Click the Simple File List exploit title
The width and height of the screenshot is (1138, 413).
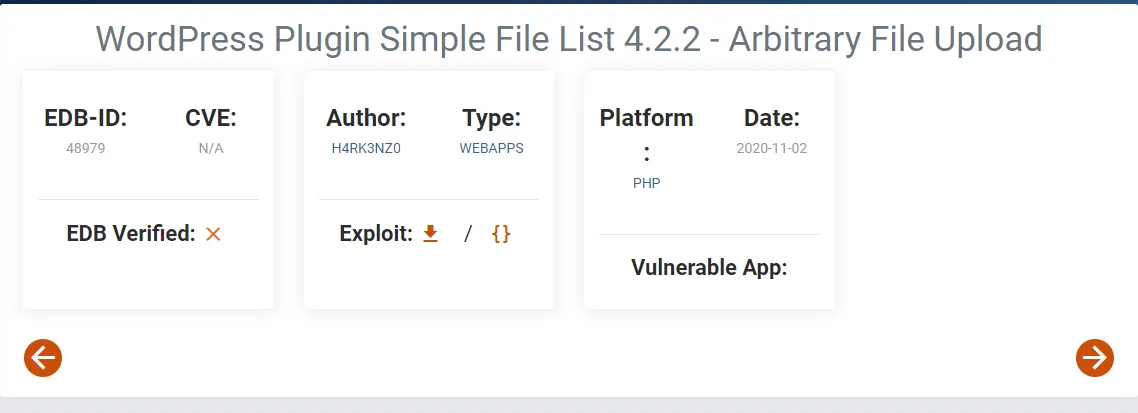coord(569,38)
